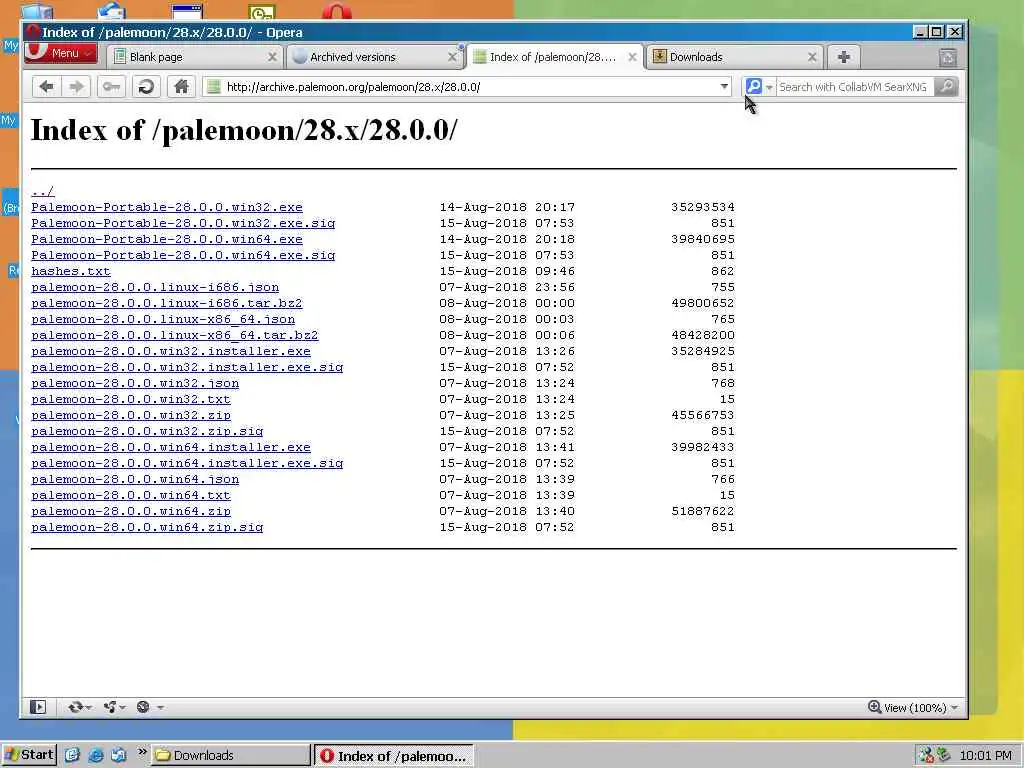The height and width of the screenshot is (768, 1024).
Task: Download palemoon-28.0.0.linux-i686.tar.bz2
Action: [167, 303]
